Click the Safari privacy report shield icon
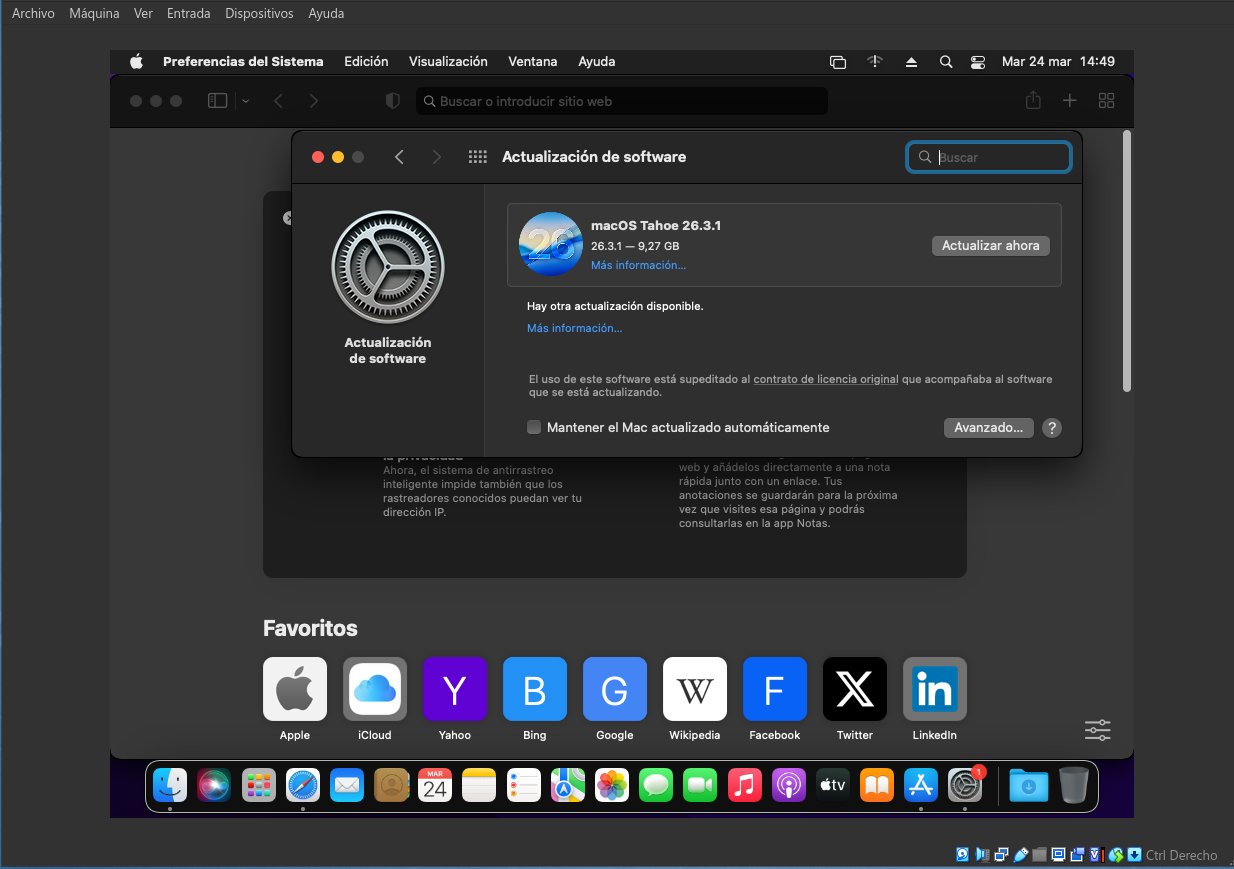 (393, 101)
